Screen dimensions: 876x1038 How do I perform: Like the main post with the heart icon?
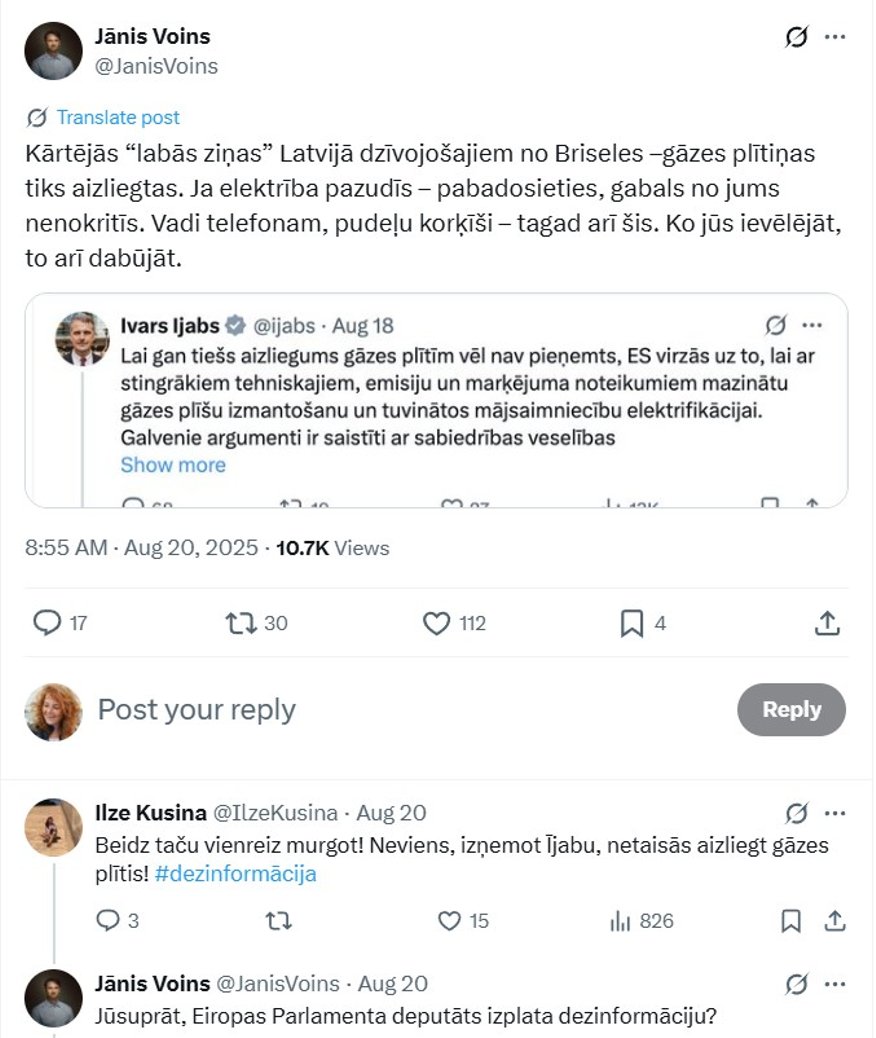pyautogui.click(x=437, y=623)
